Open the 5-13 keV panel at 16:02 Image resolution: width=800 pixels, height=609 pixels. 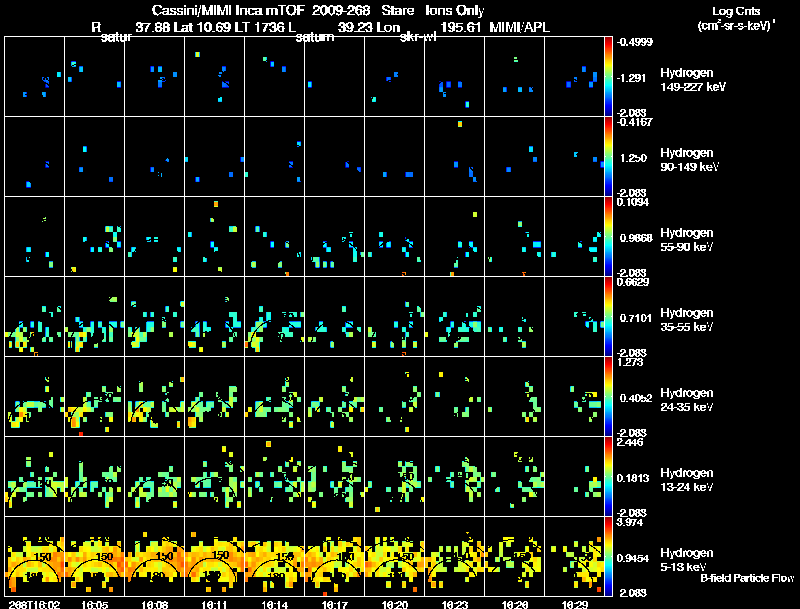(34, 556)
